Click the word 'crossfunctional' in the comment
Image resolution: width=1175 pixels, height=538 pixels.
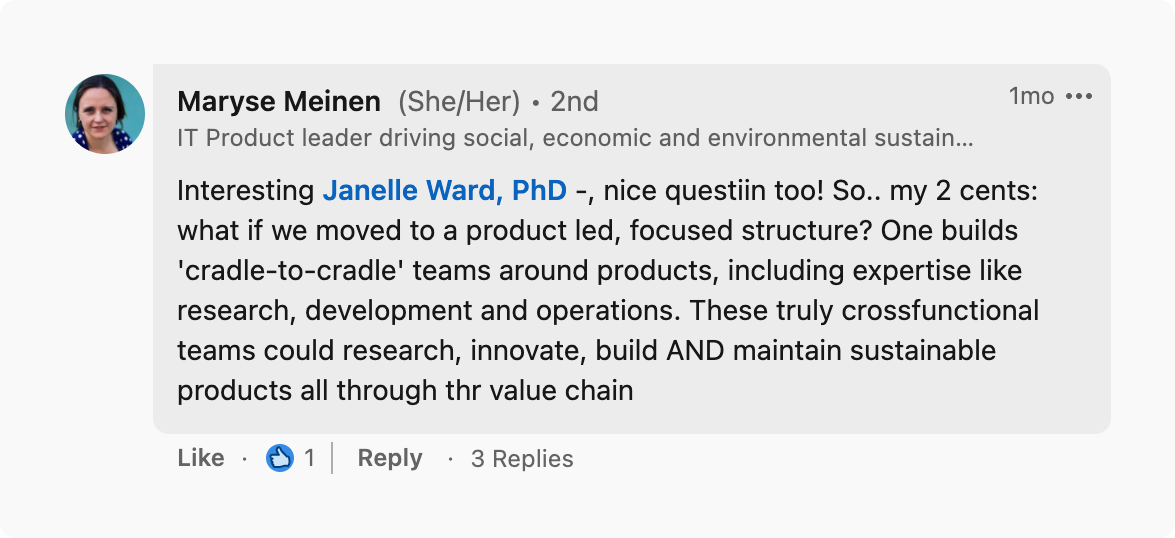coord(940,310)
